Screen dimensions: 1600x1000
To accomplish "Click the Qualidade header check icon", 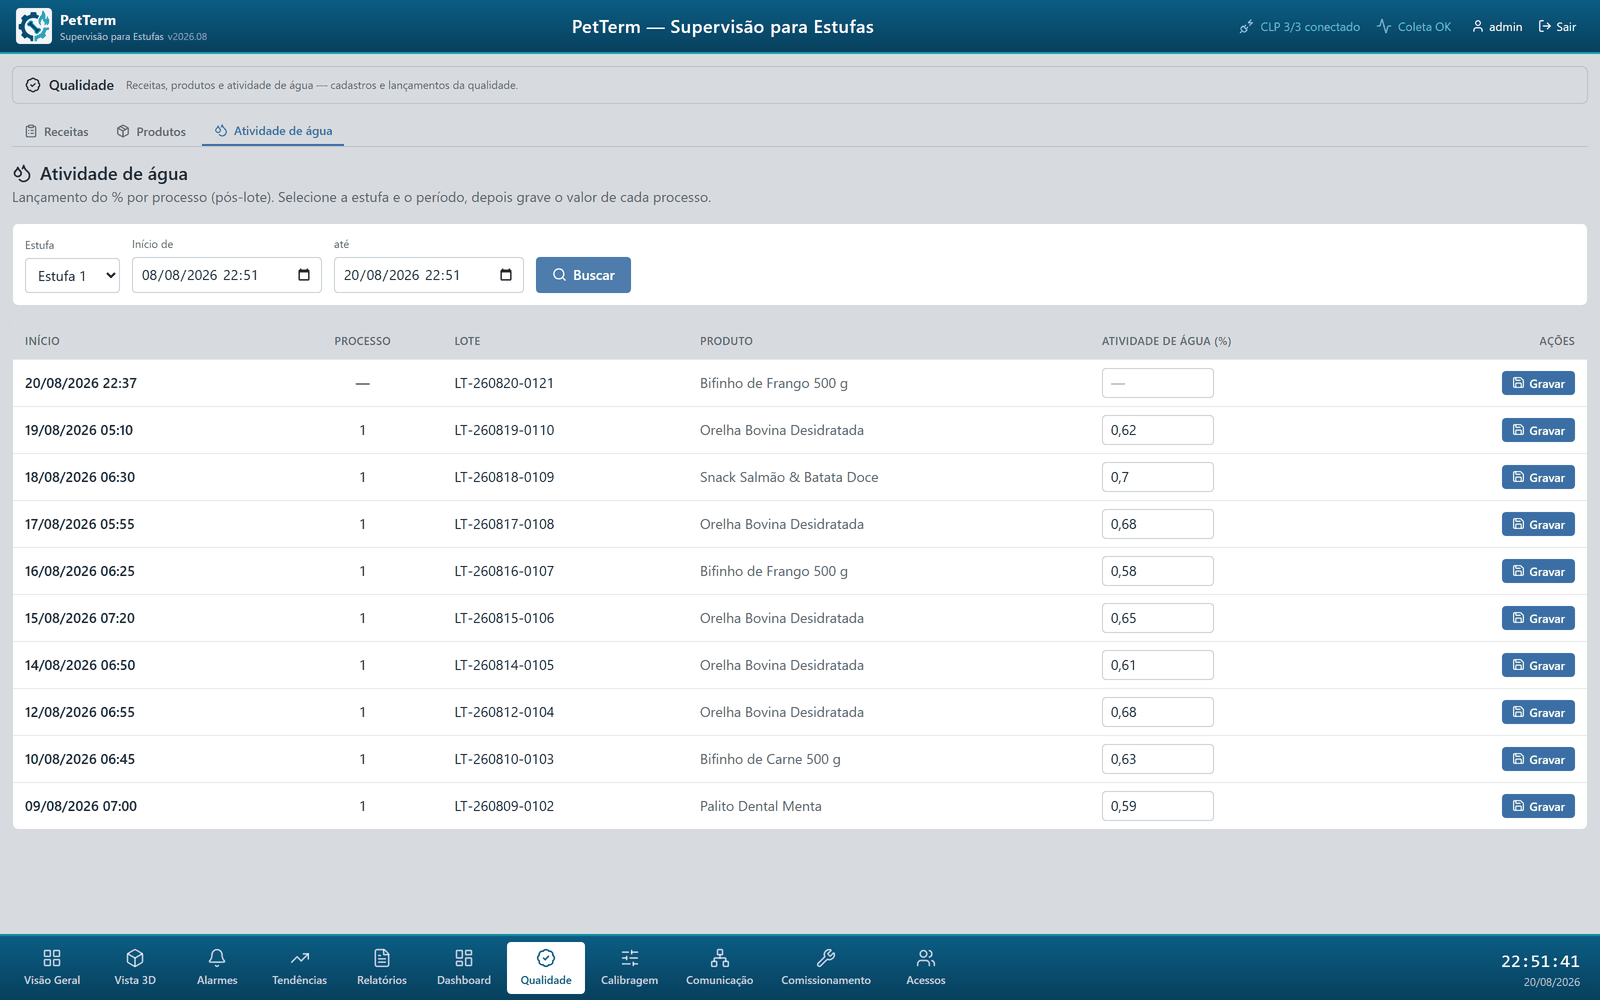I will click(33, 85).
